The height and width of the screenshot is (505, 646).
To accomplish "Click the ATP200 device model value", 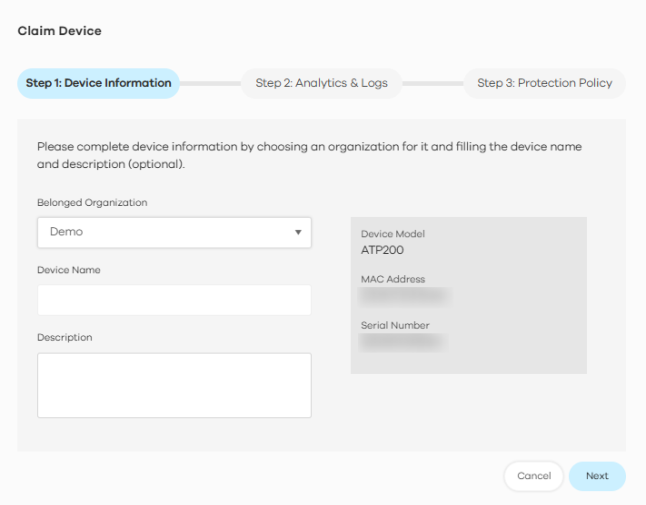I will 382,250.
